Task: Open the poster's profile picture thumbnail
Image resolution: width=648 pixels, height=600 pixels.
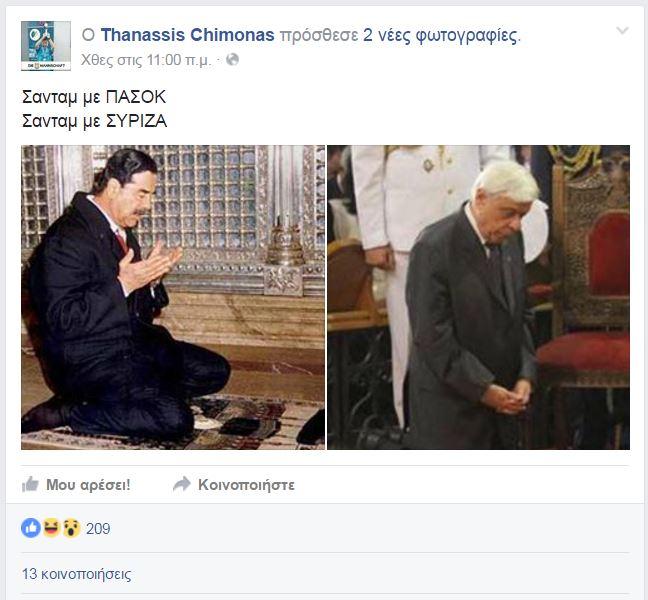Action: [46, 46]
